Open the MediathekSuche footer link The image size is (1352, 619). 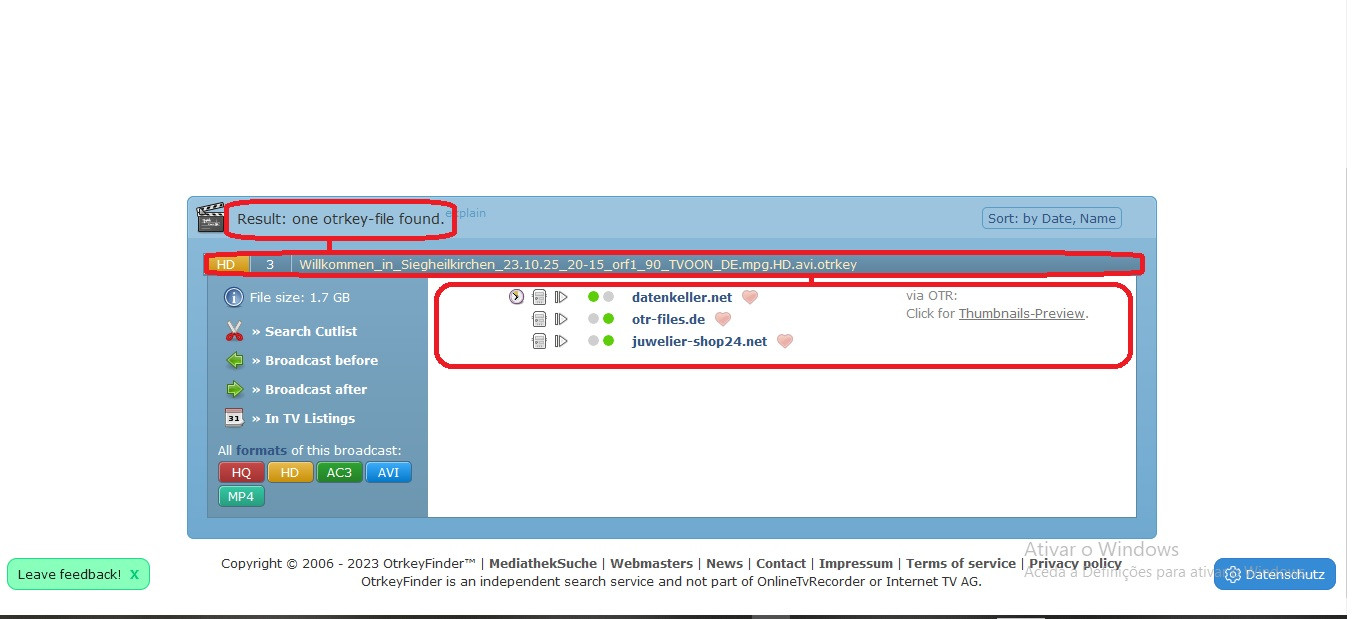(x=543, y=563)
